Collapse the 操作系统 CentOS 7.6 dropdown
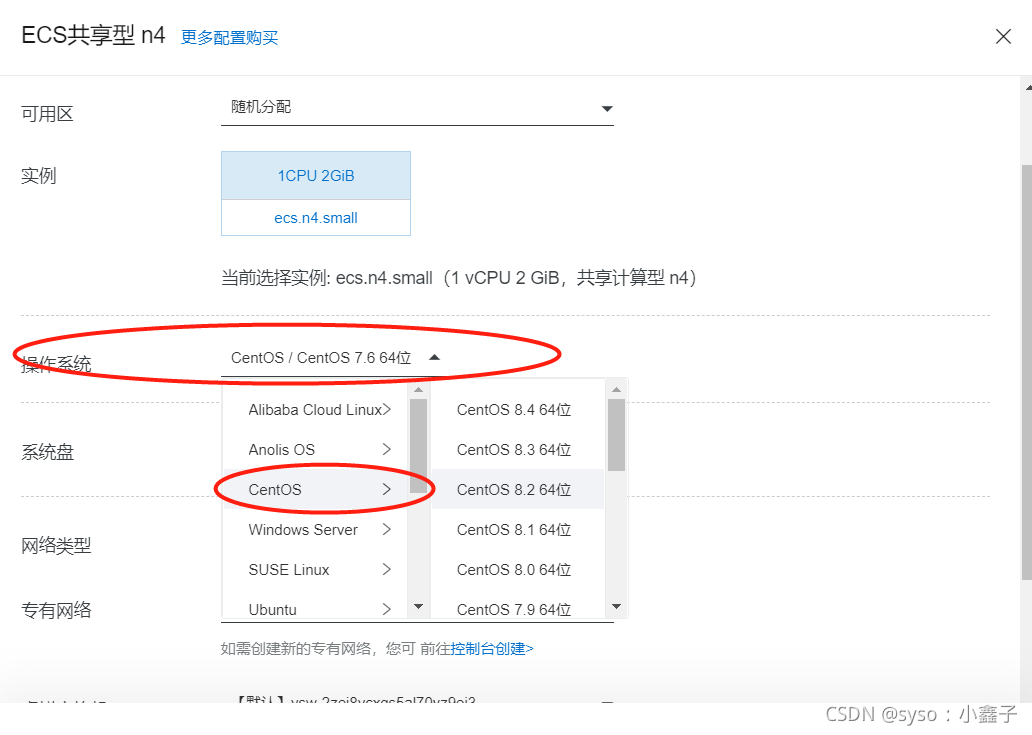The image size is (1032, 735). click(335, 358)
